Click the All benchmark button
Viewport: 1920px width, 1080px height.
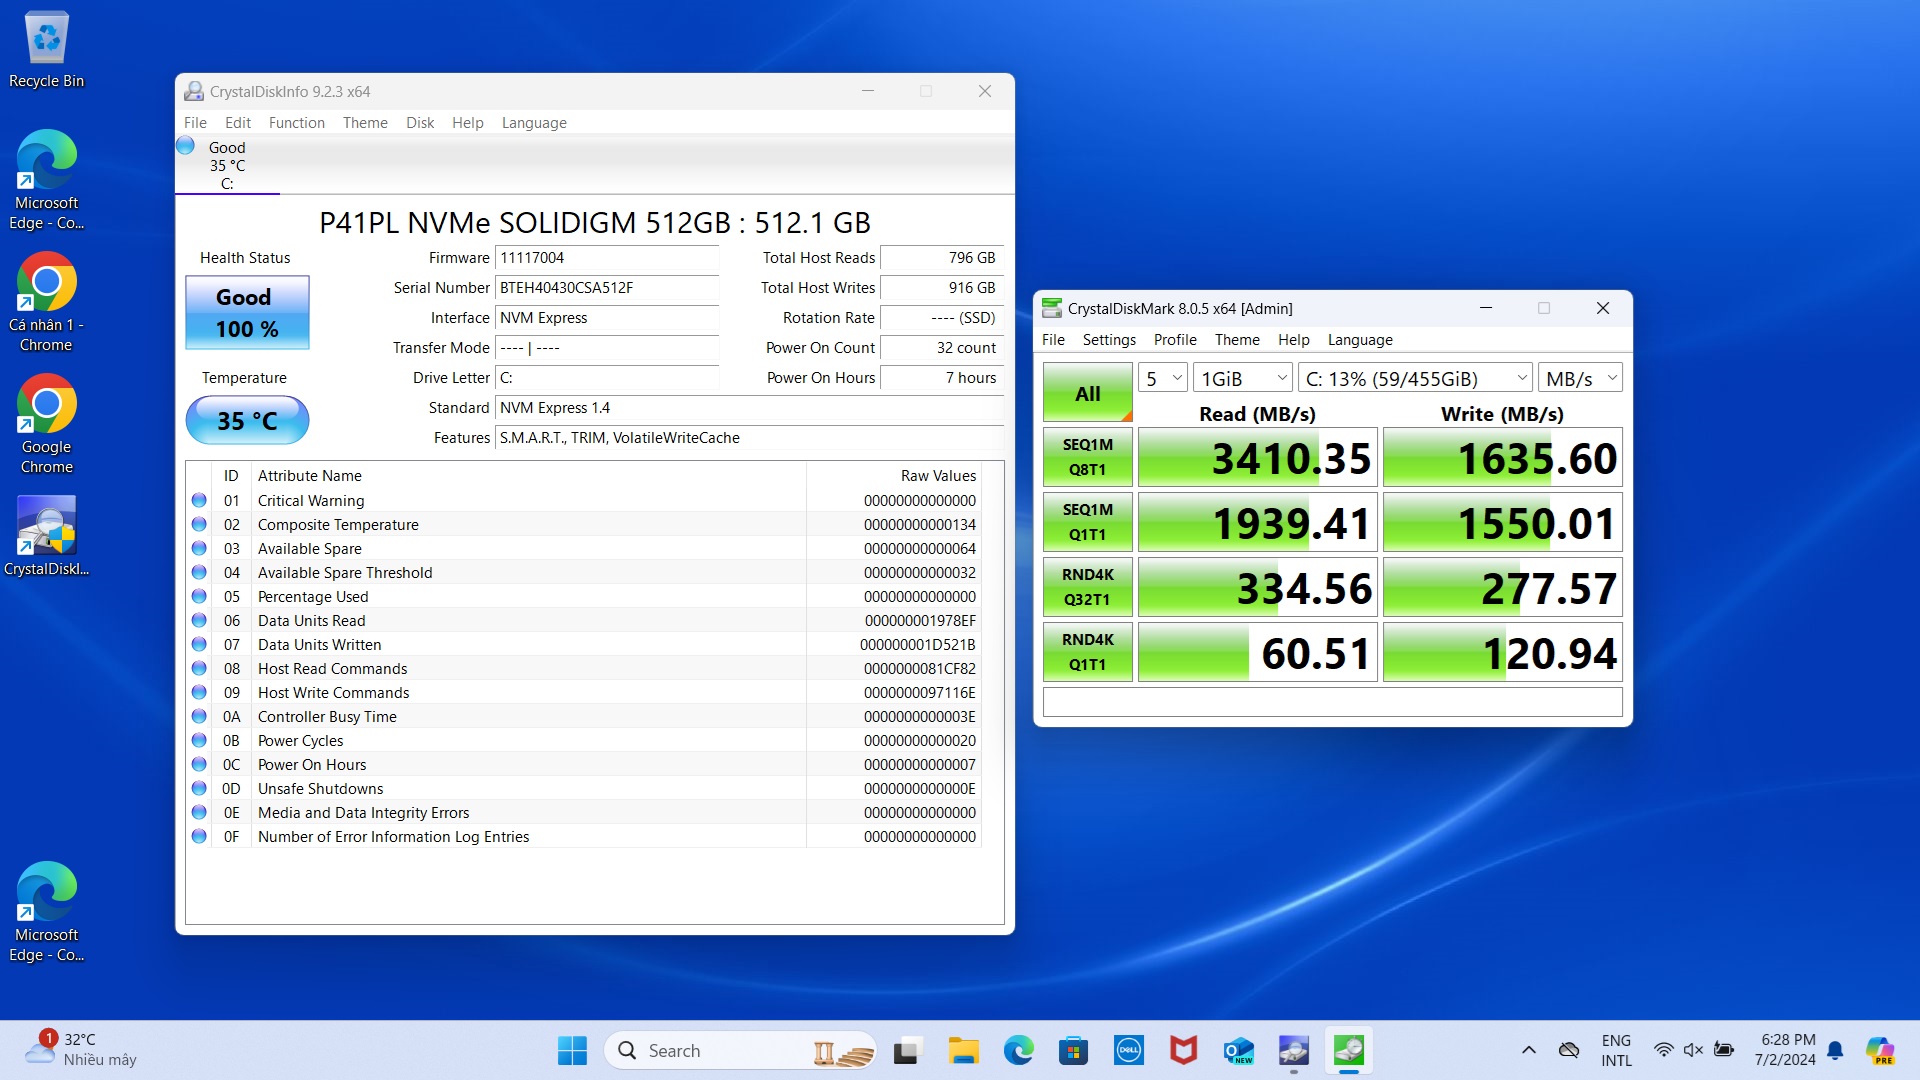pos(1088,392)
